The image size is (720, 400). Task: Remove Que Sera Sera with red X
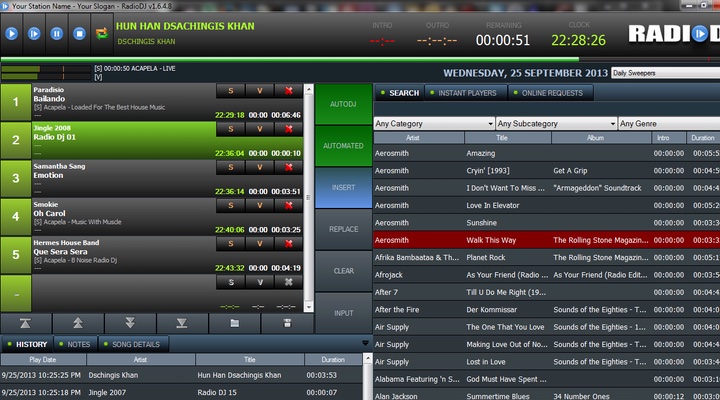(x=288, y=243)
